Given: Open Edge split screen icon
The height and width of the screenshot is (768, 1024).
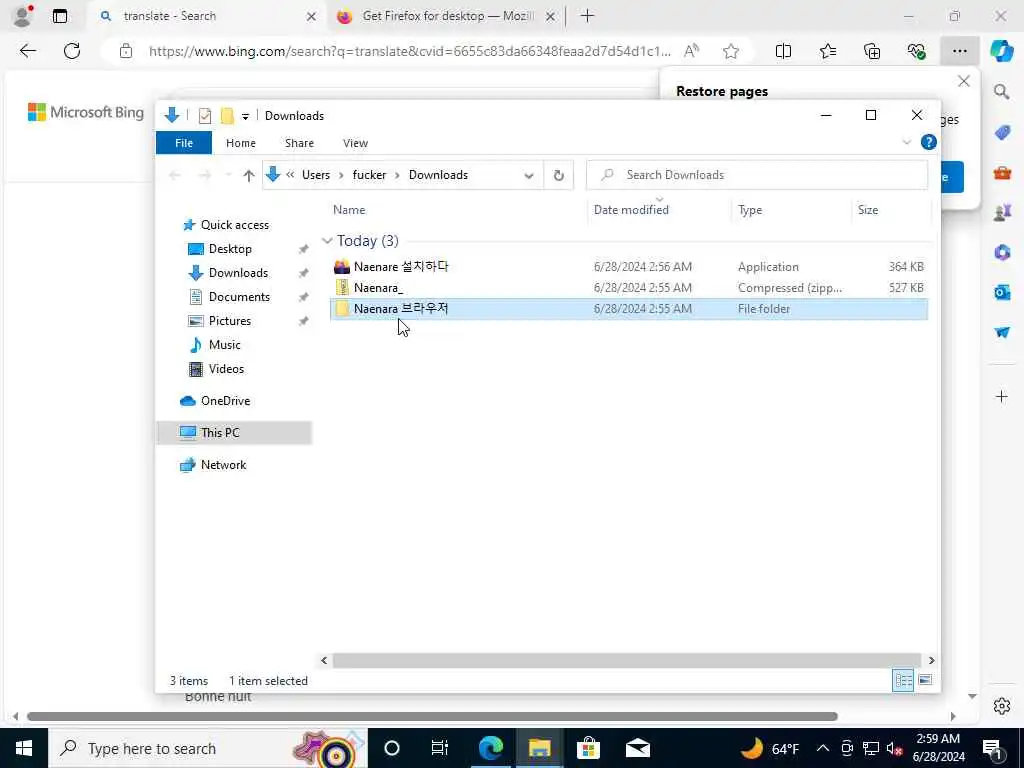Looking at the screenshot, I should click(x=783, y=51).
